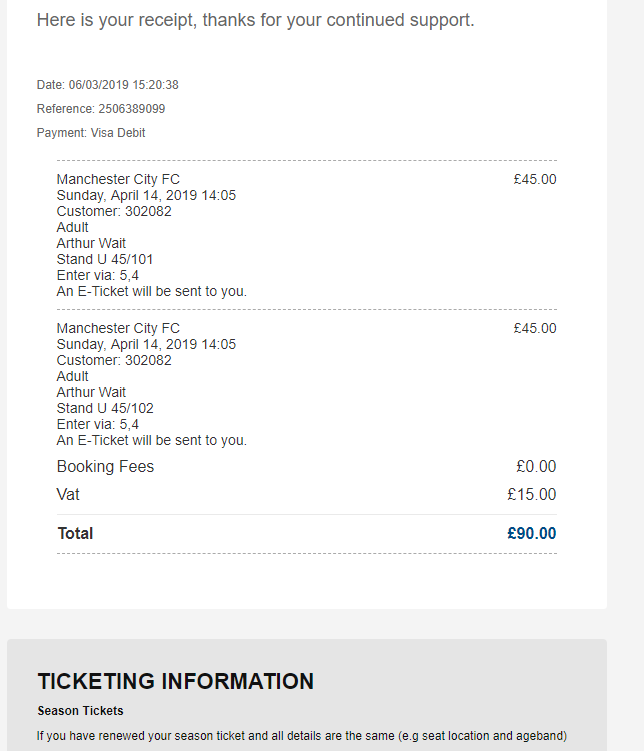Click the bold Total label
Image resolution: width=644 pixels, height=751 pixels.
tap(75, 534)
